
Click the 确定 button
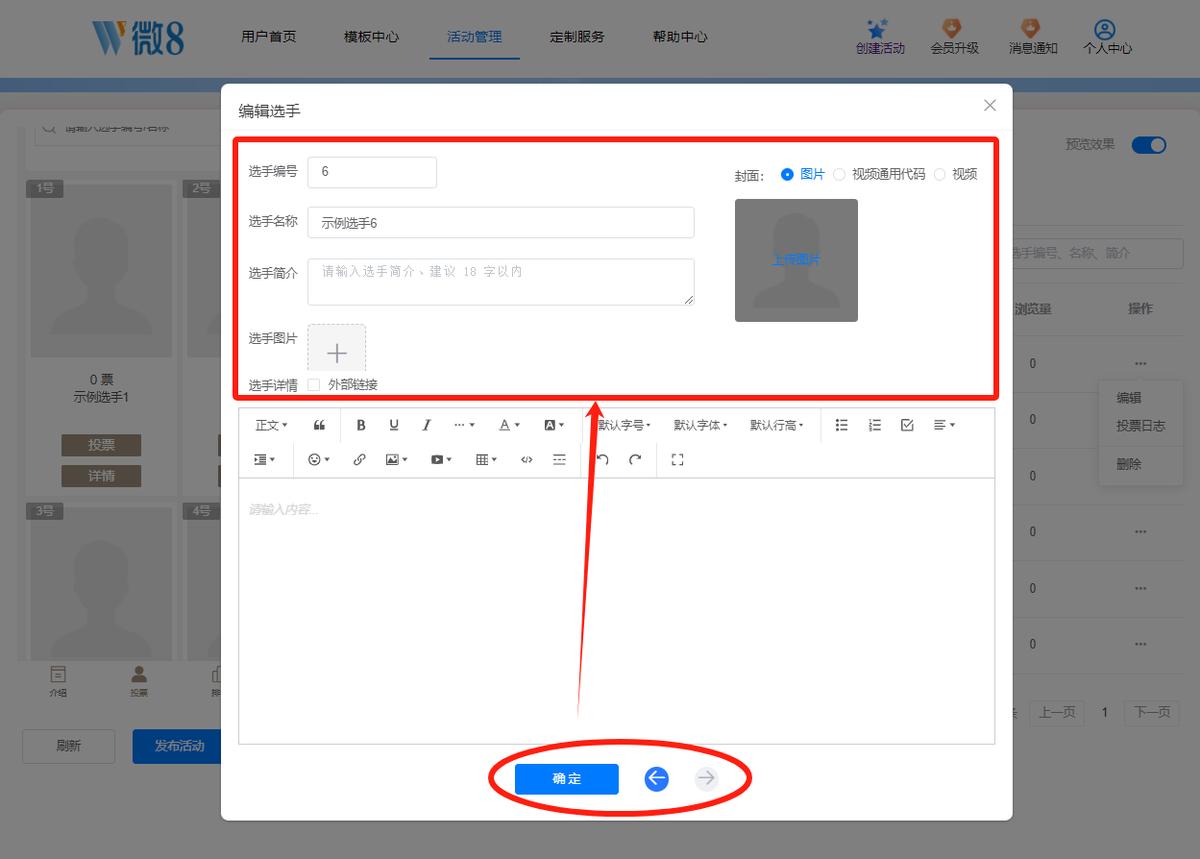[x=567, y=779]
